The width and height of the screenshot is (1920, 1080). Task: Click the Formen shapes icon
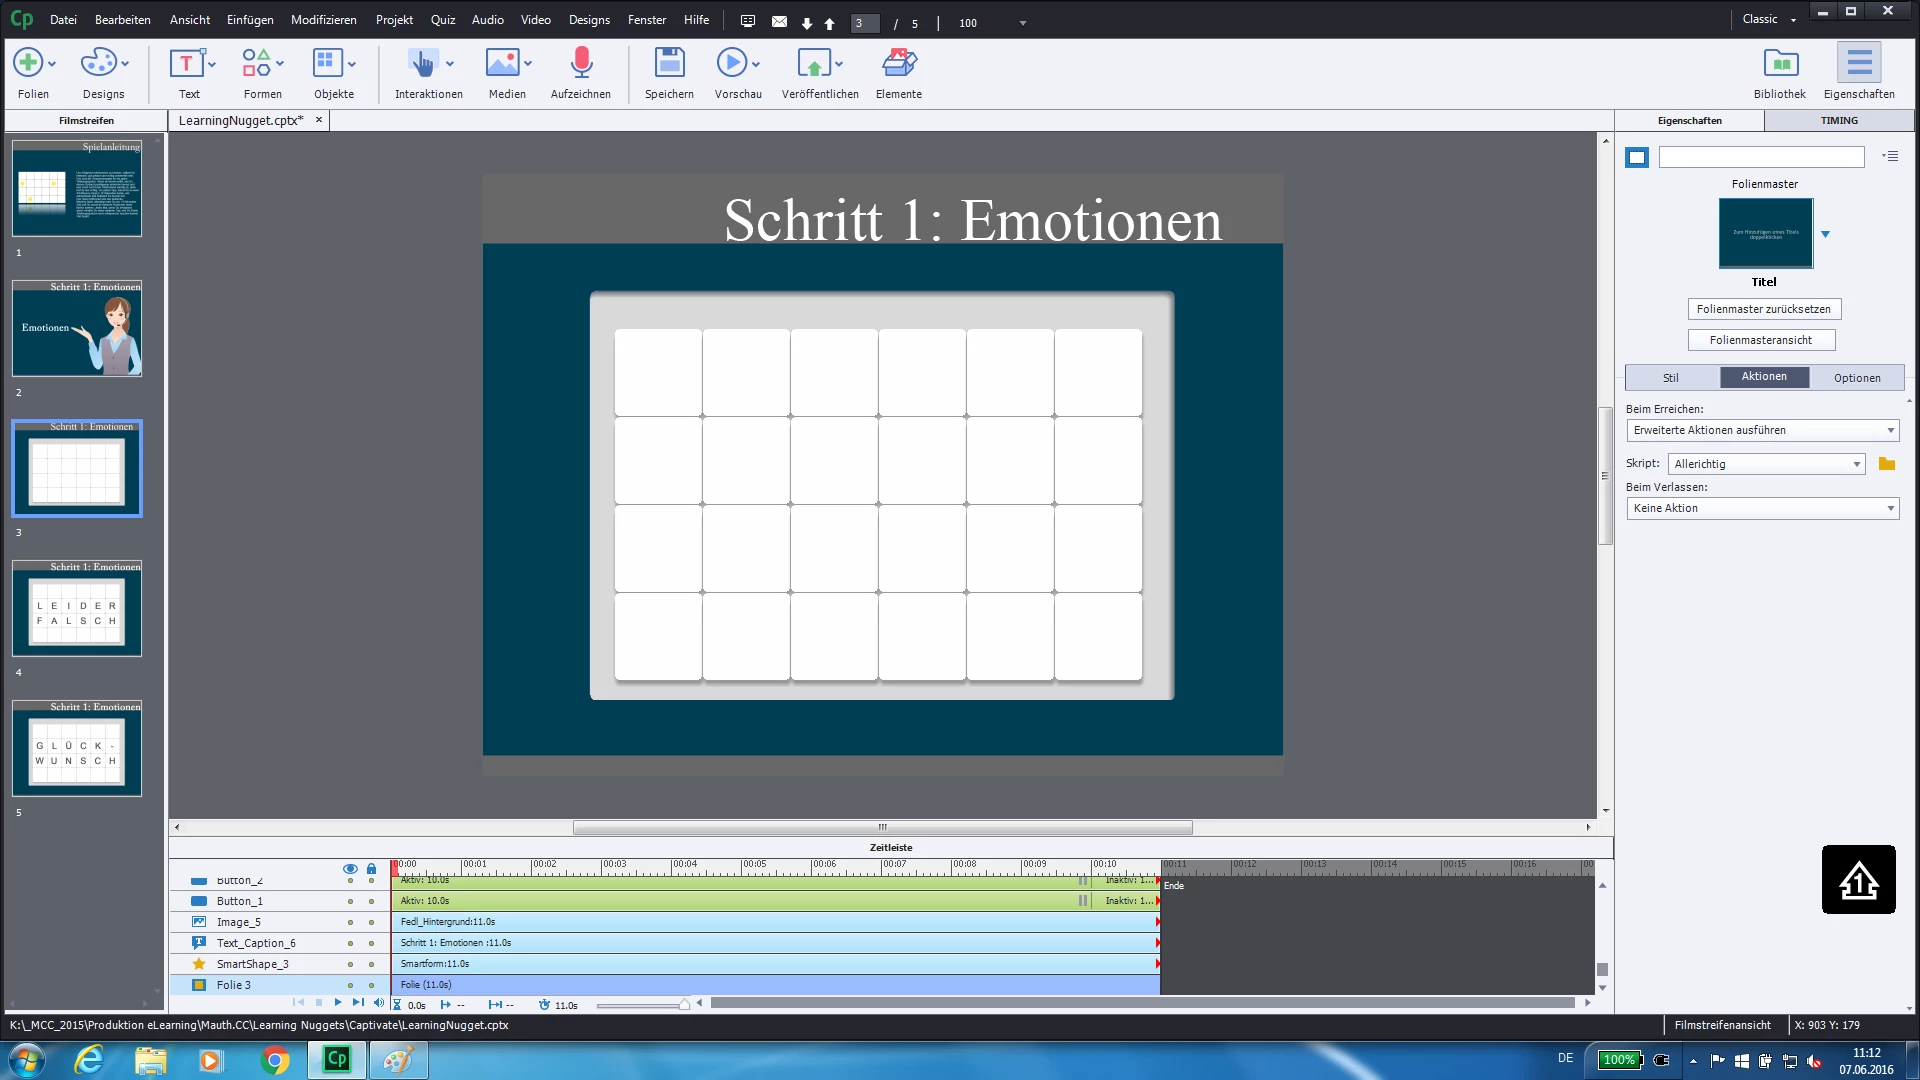[x=256, y=64]
